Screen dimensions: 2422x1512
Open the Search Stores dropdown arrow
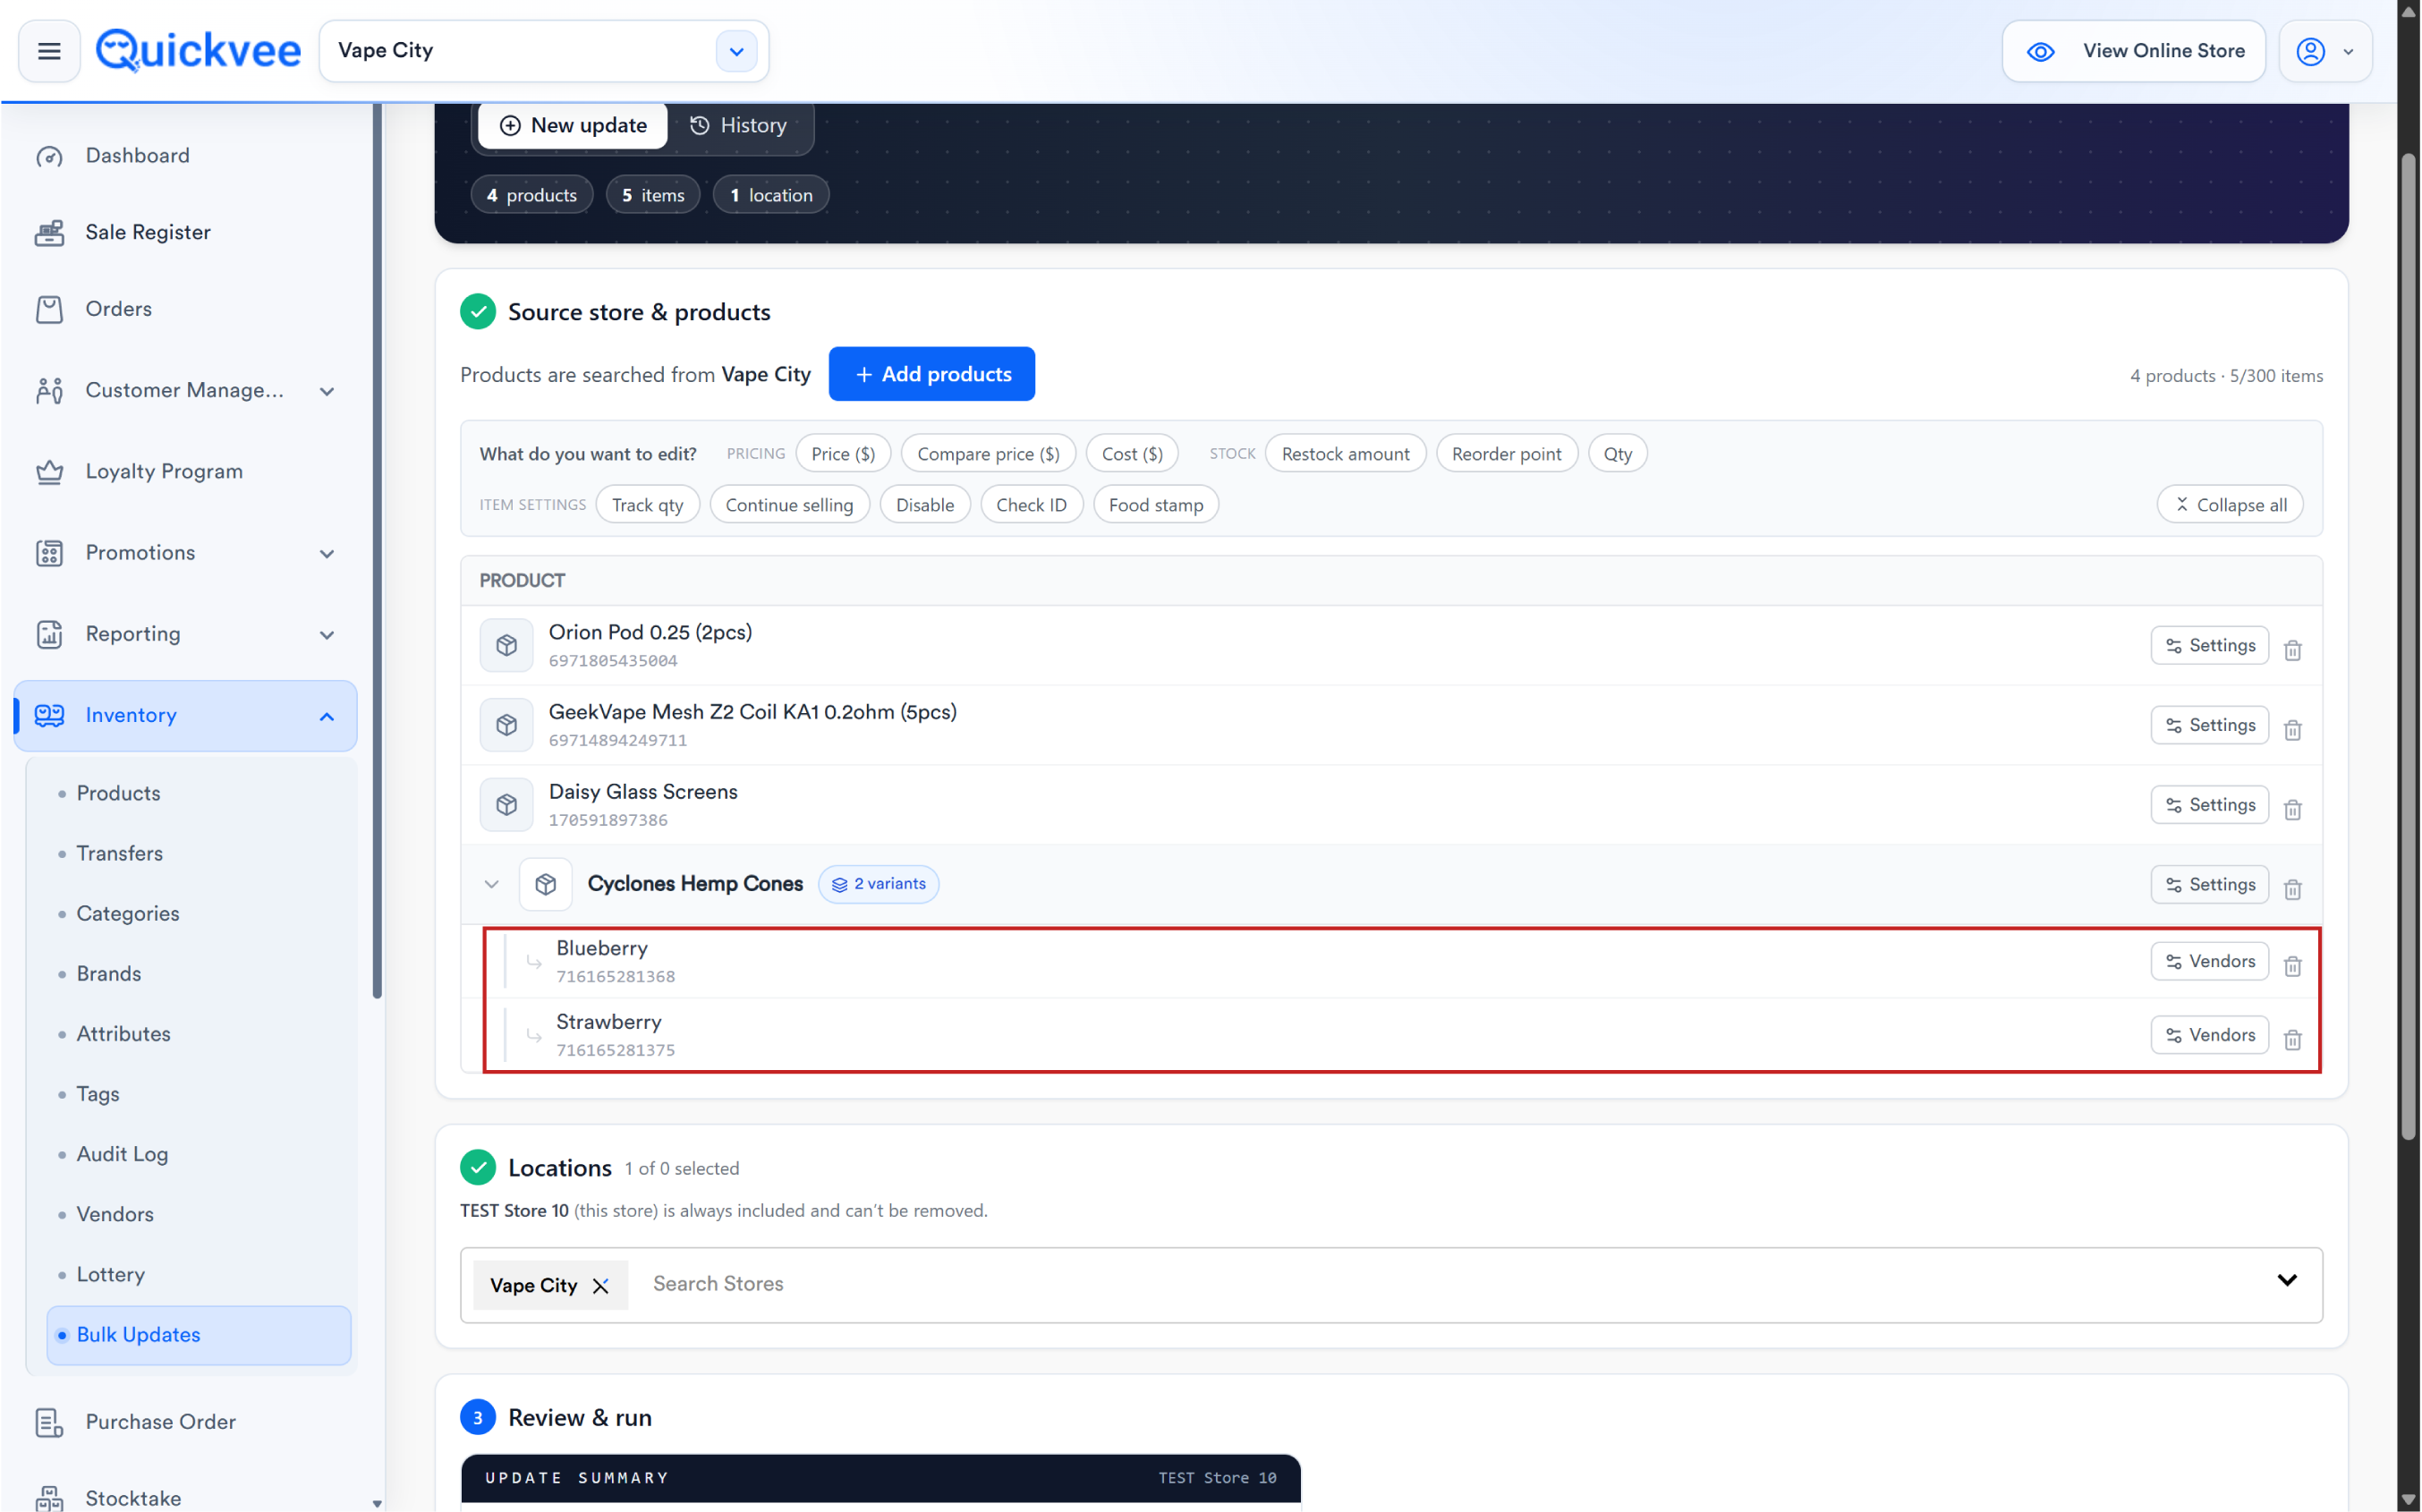click(2287, 1280)
